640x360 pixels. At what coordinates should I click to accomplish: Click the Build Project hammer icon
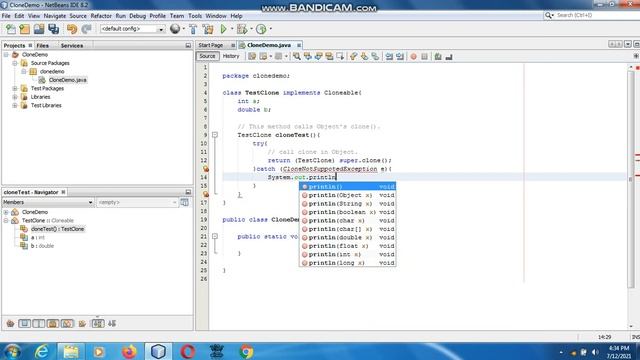tap(193, 29)
